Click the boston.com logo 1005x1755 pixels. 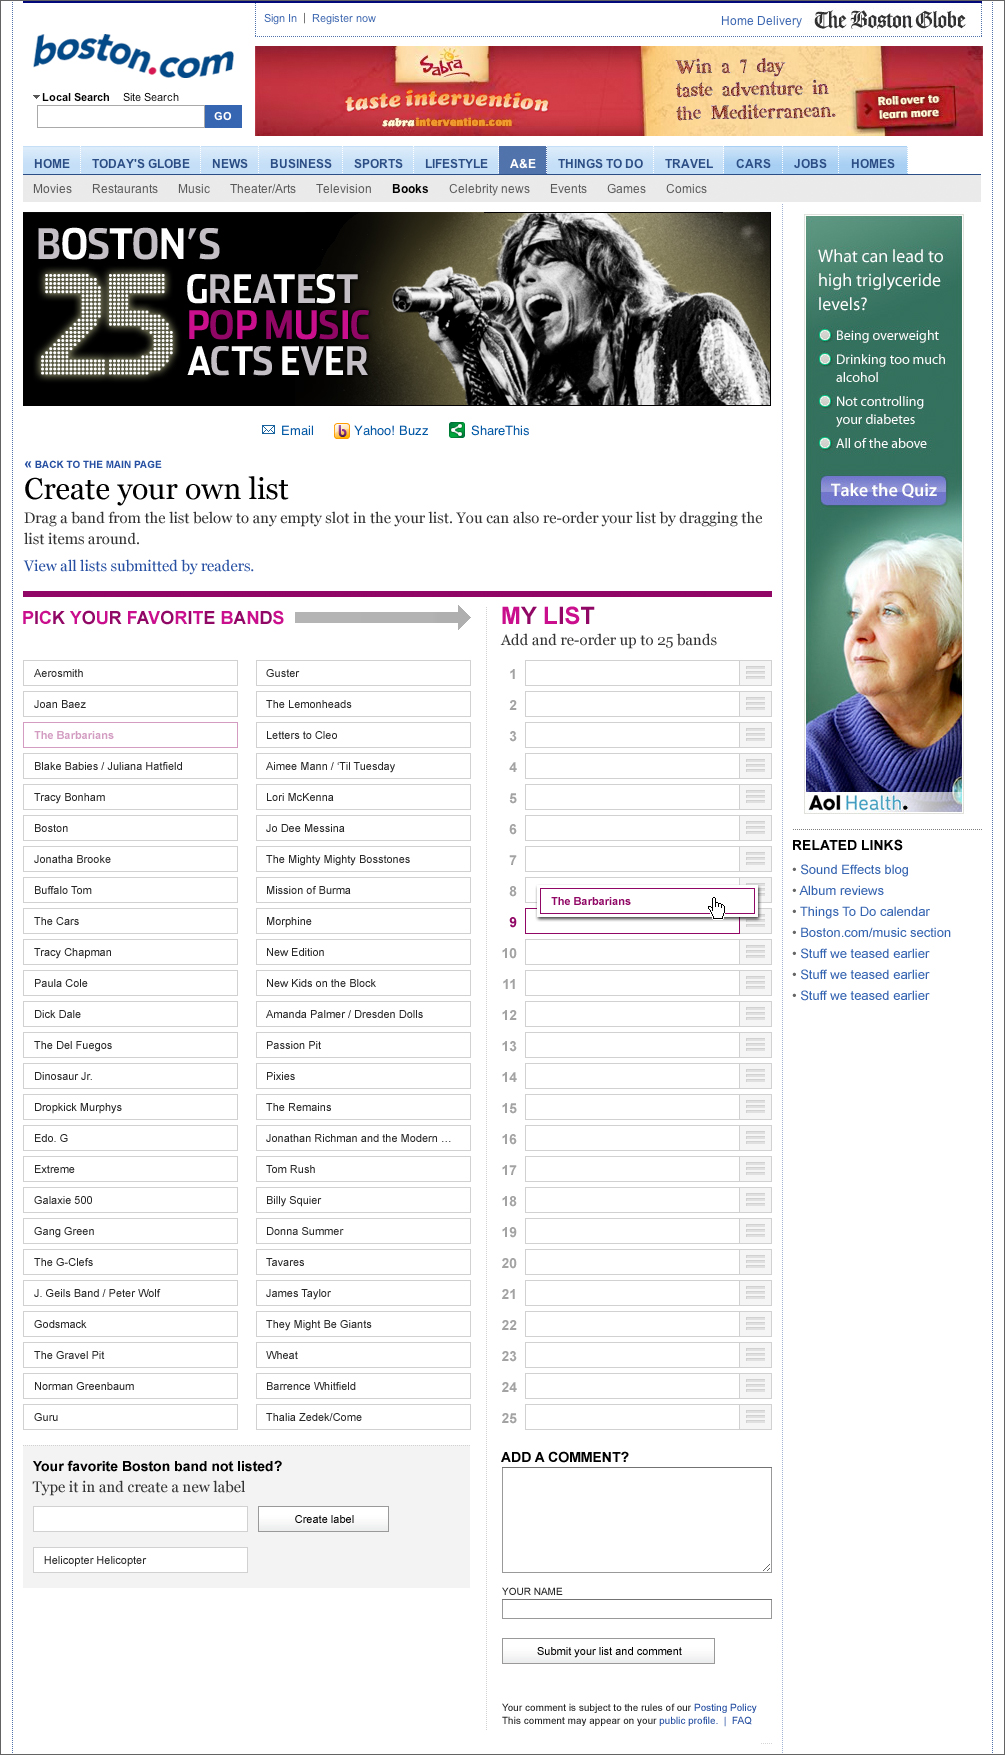point(133,57)
